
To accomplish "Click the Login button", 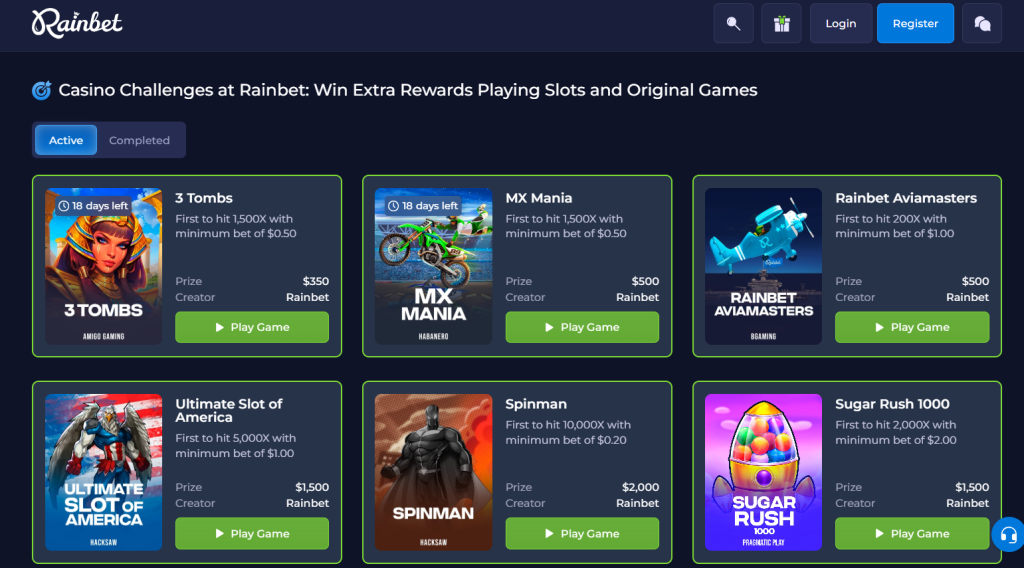I will [840, 24].
